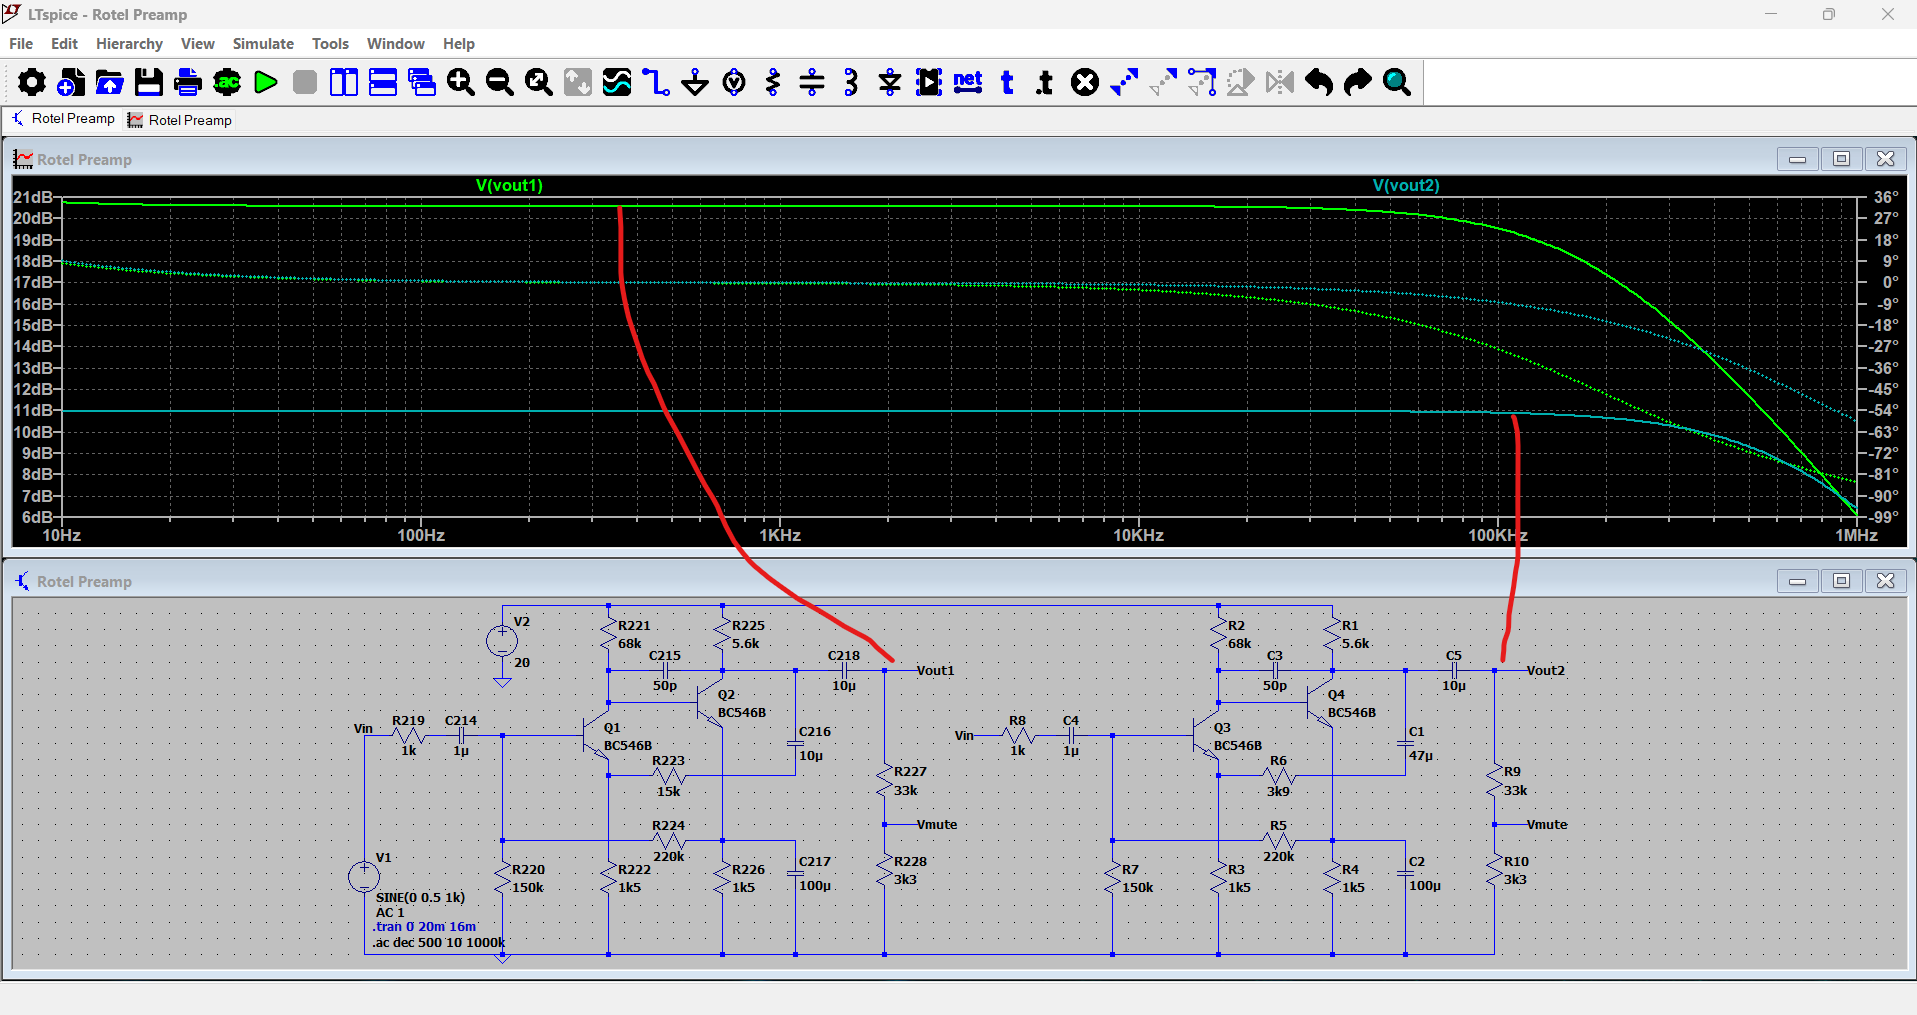Select the Text comment tool
This screenshot has width=1917, height=1015.
pos(1007,82)
